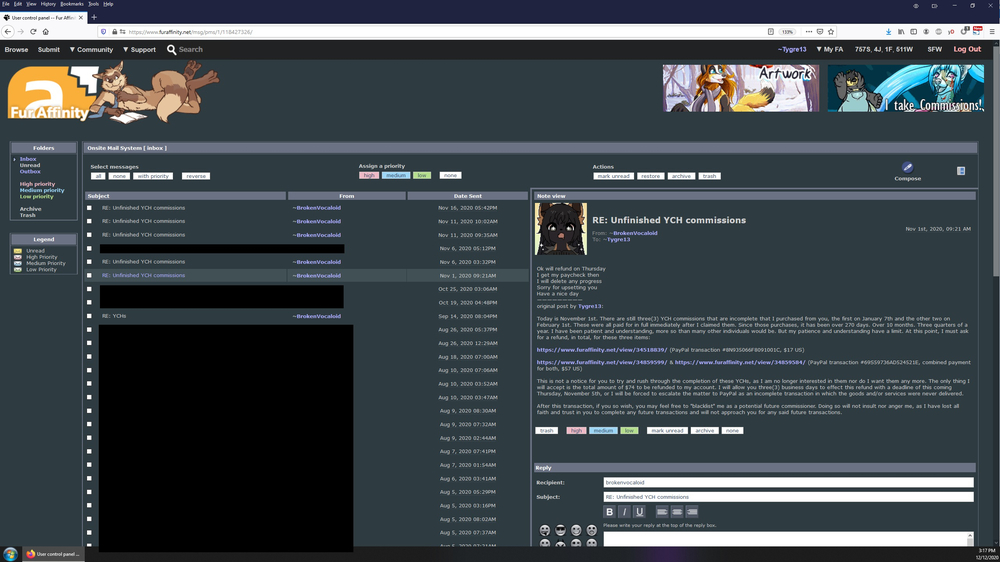The width and height of the screenshot is (1000, 562).
Task: Tick checkbox for Nov 11 10:02AM message
Action: (89, 221)
